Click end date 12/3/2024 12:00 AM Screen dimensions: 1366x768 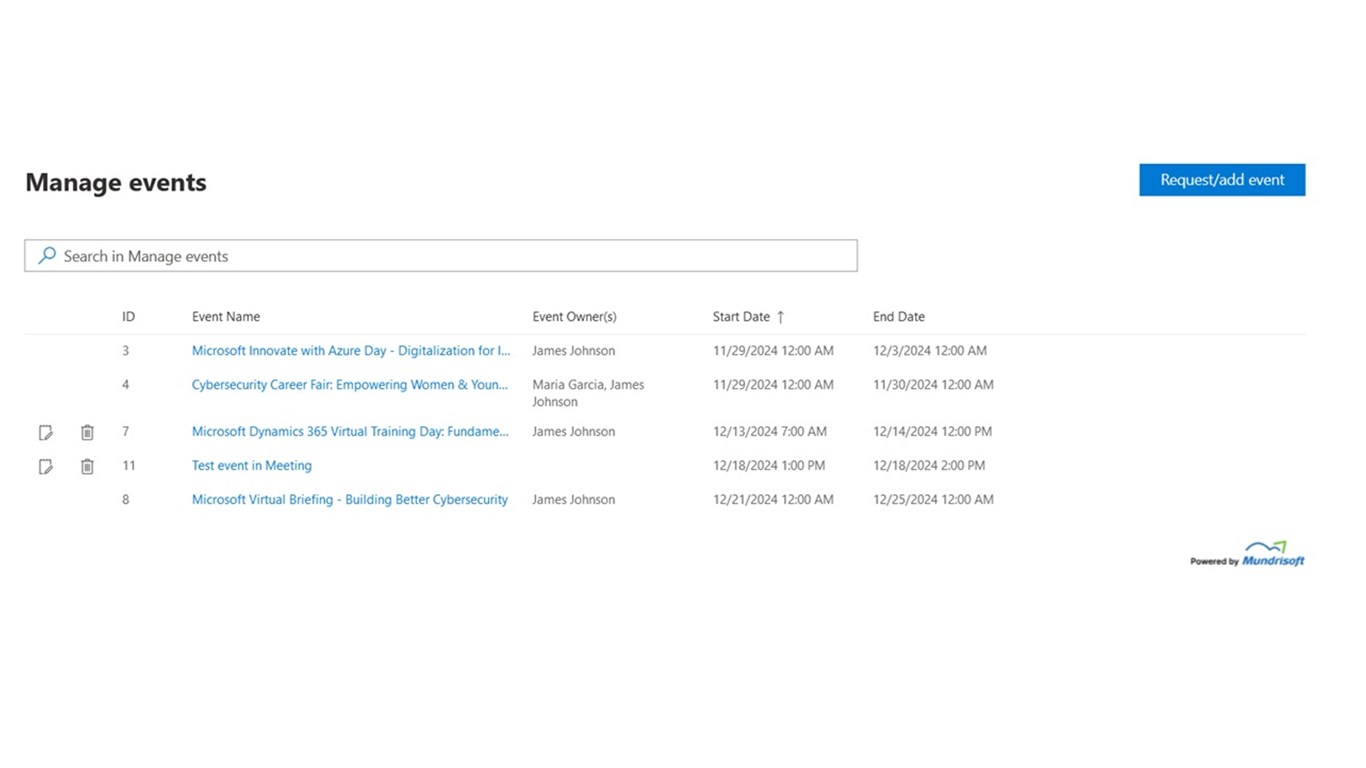930,351
